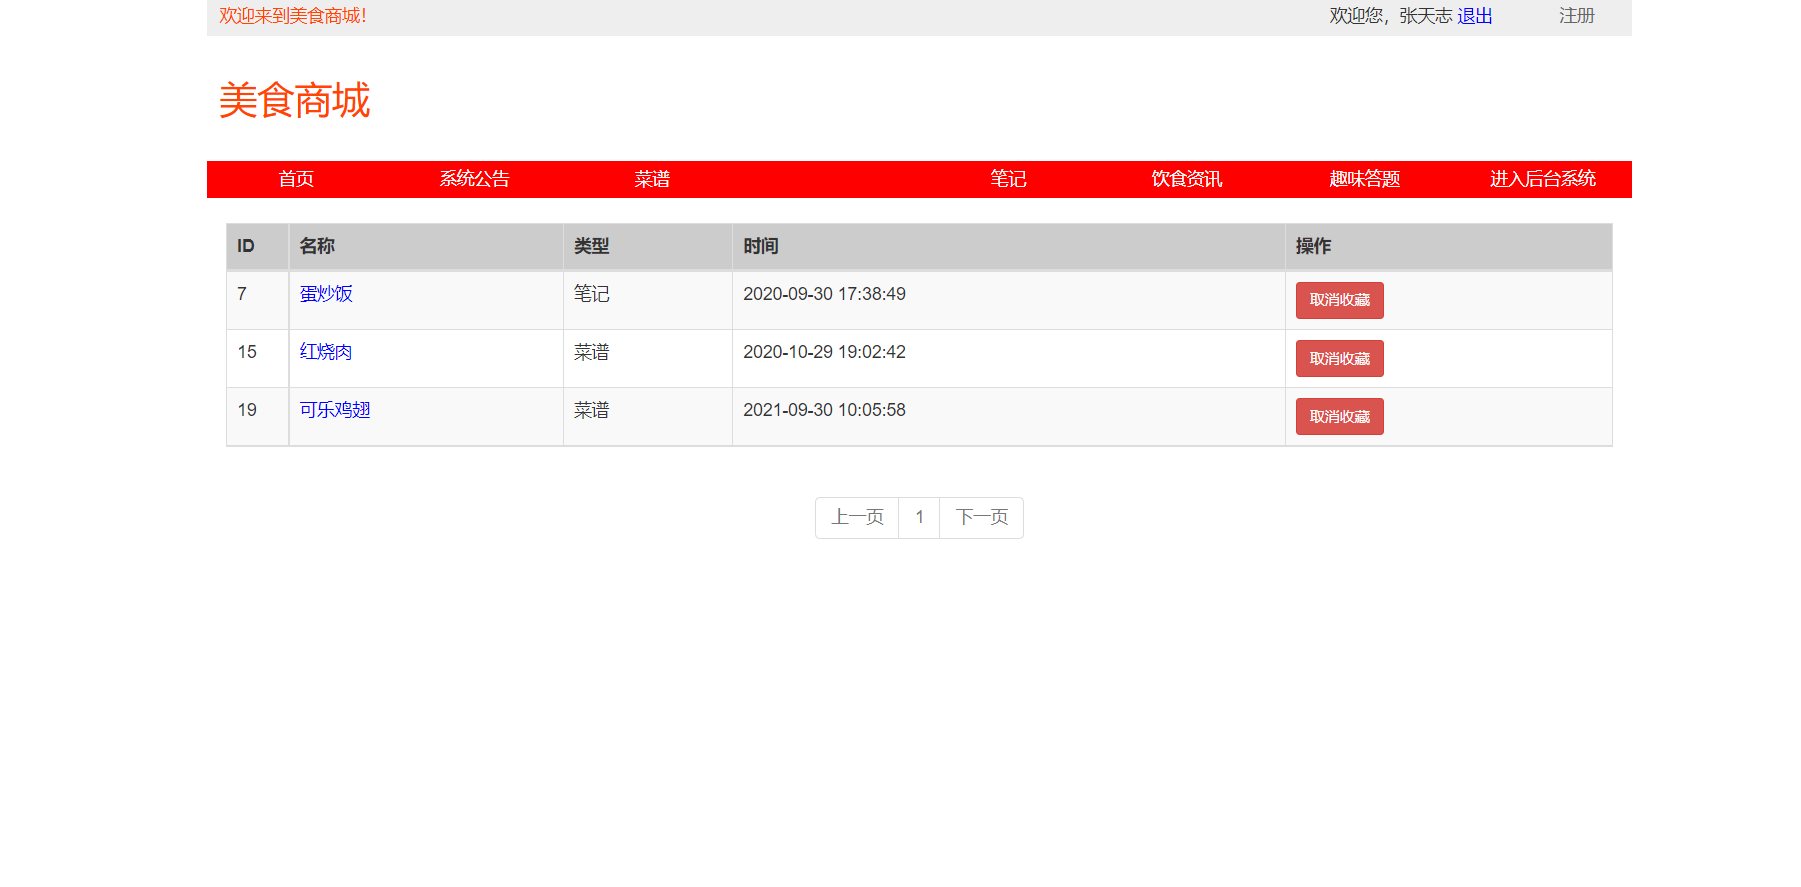
Task: Select 笔记 in the navigation bar
Action: 1008,179
